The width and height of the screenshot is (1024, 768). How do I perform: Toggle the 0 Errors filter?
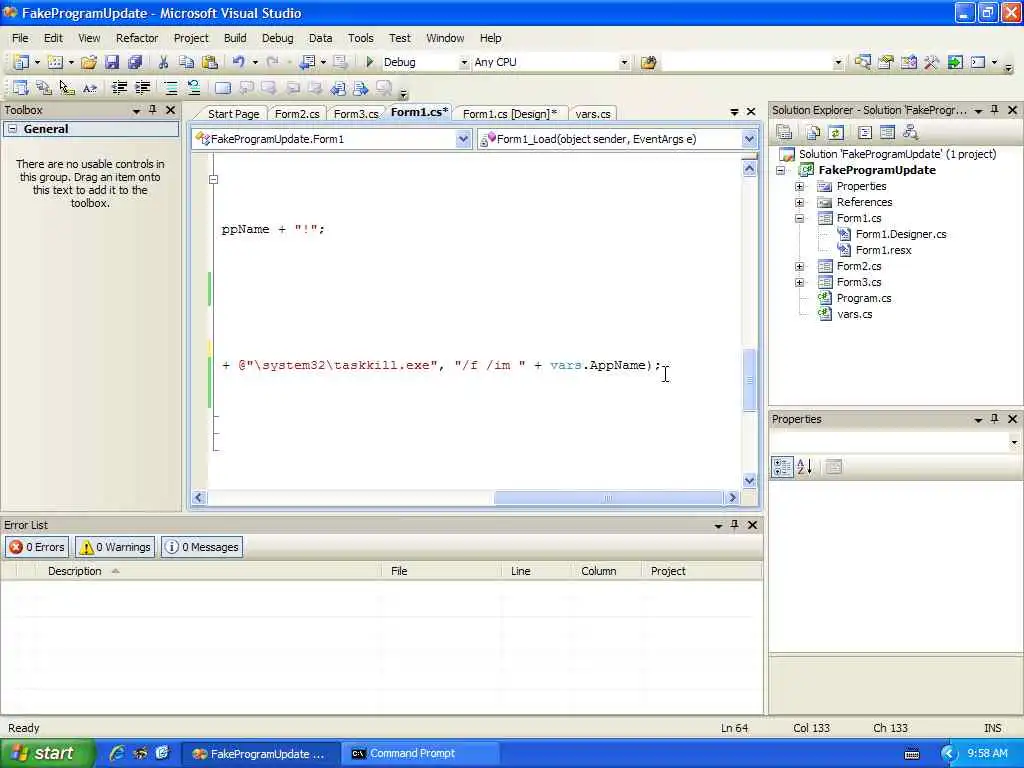[x=37, y=547]
